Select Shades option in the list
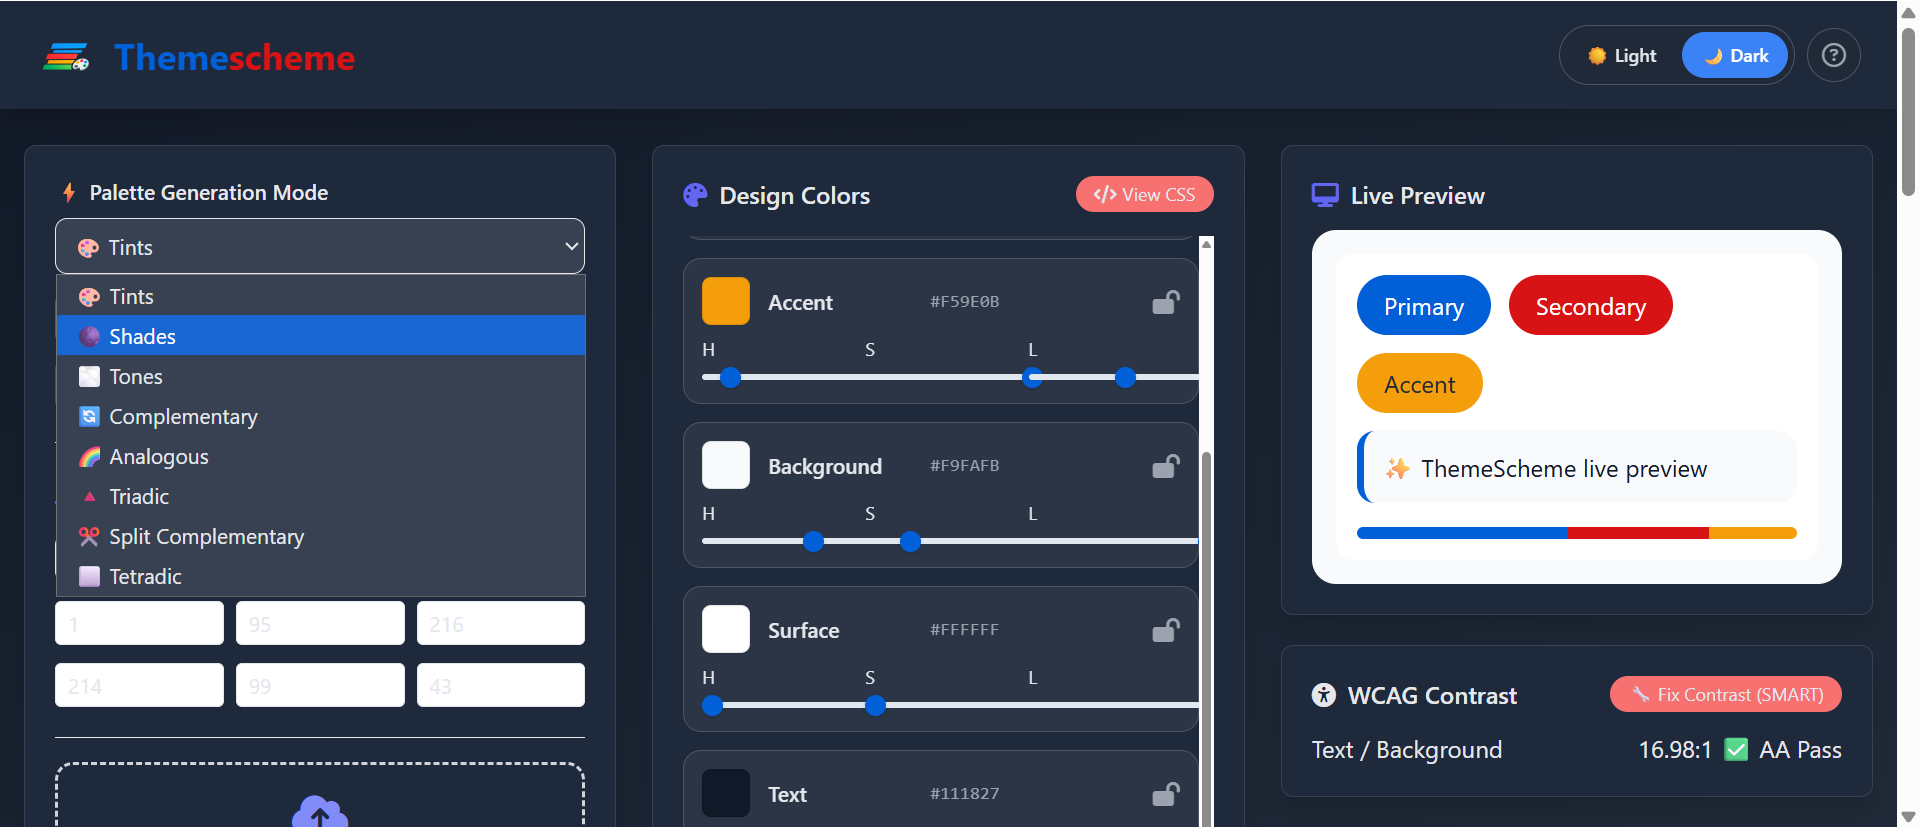Image resolution: width=1920 pixels, height=827 pixels. tap(320, 336)
